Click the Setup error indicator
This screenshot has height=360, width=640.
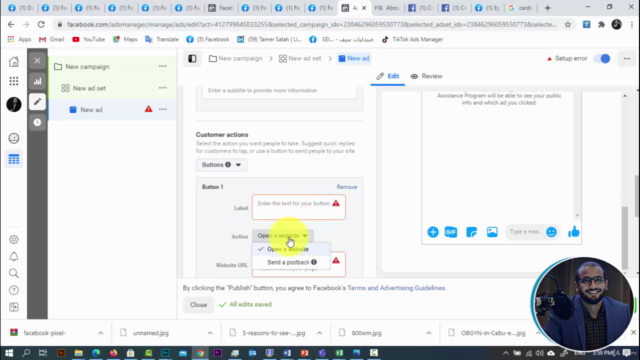pos(567,58)
